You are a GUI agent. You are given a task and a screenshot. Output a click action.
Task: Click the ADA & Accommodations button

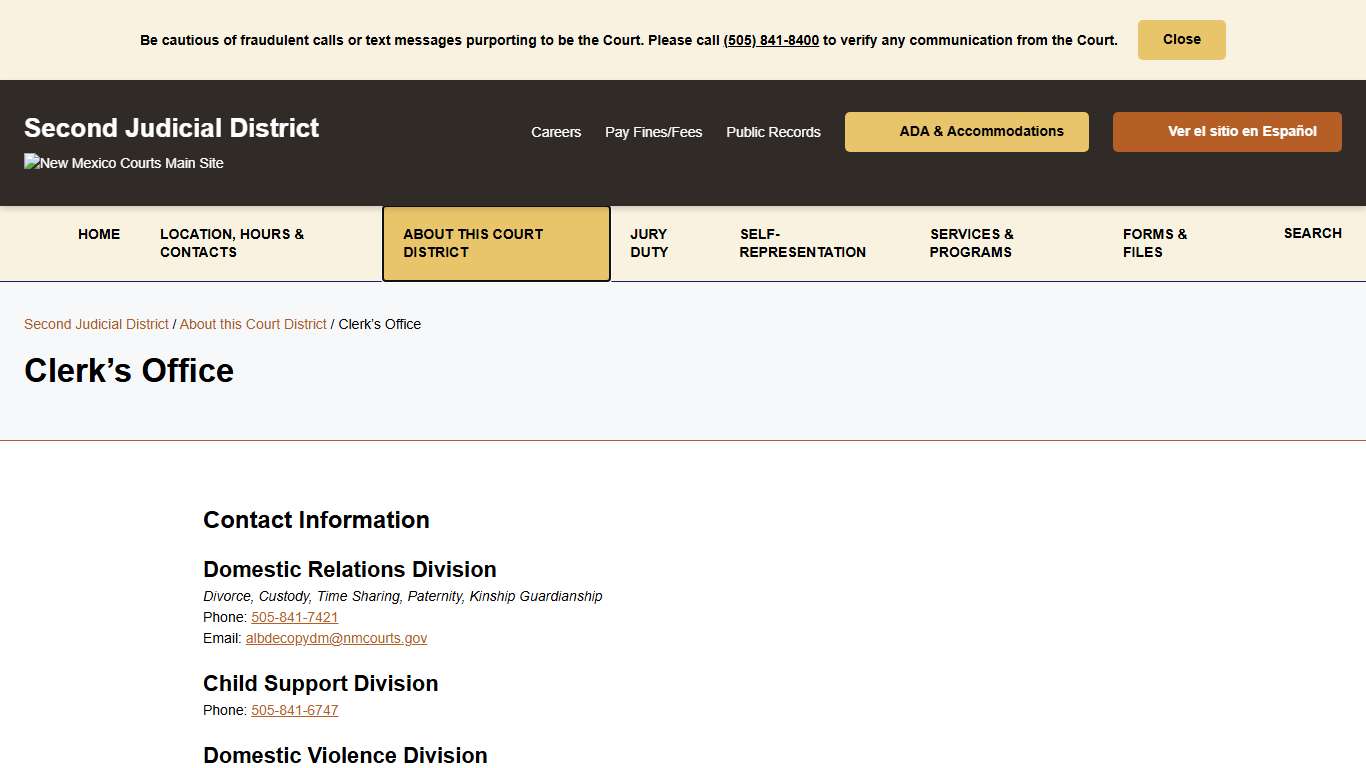coord(966,132)
